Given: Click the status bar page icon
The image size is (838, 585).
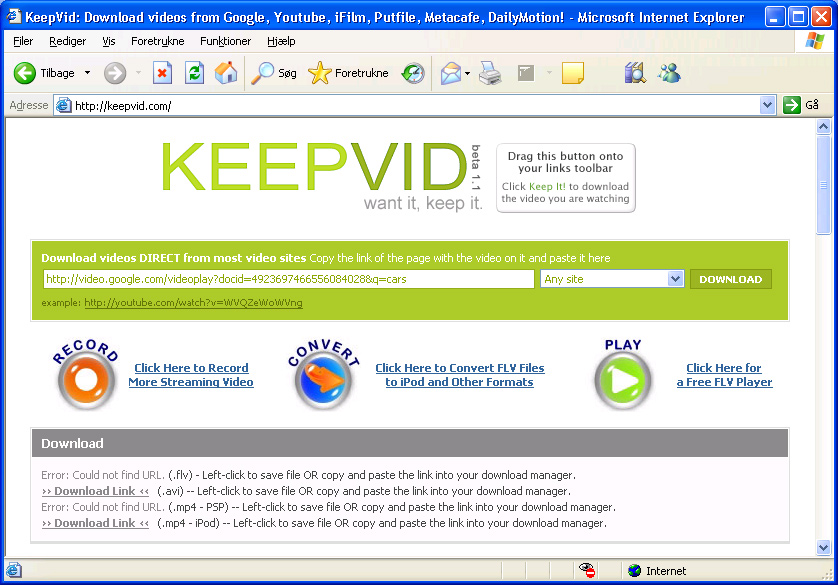Looking at the screenshot, I should (x=13, y=570).
